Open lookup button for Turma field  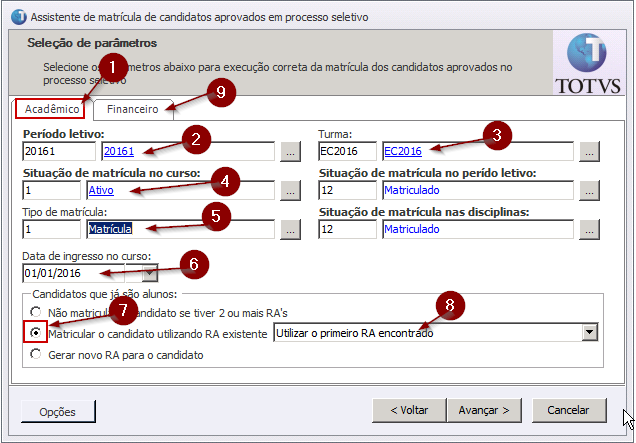point(588,152)
